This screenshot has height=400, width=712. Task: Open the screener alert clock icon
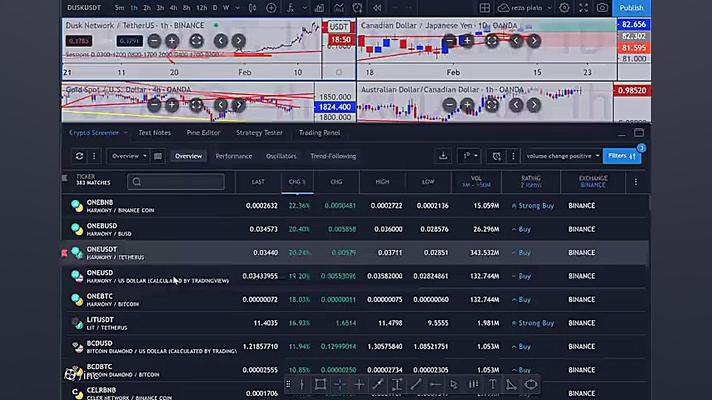(x=497, y=156)
